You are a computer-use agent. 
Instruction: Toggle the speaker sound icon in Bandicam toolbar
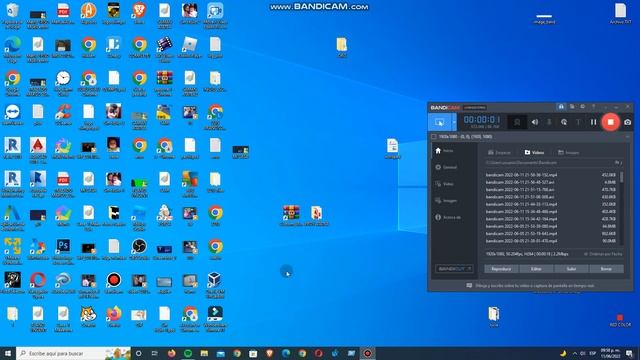pyautogui.click(x=535, y=122)
